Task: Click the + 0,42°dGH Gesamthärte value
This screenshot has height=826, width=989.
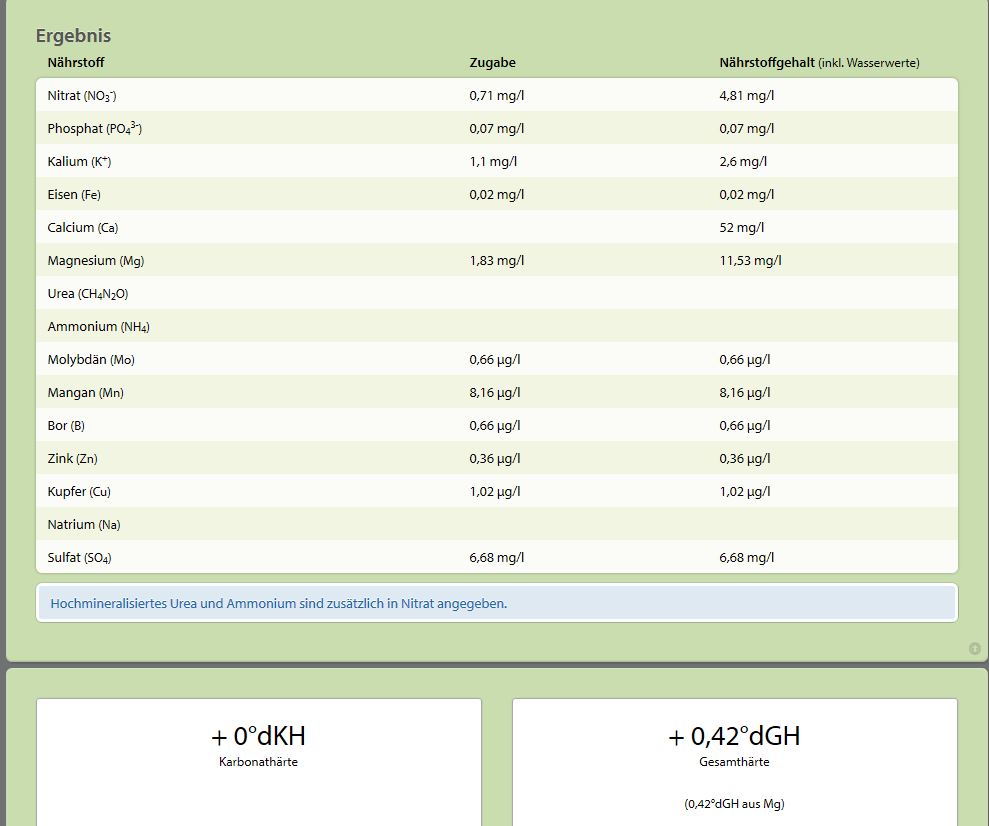Action: pos(734,737)
